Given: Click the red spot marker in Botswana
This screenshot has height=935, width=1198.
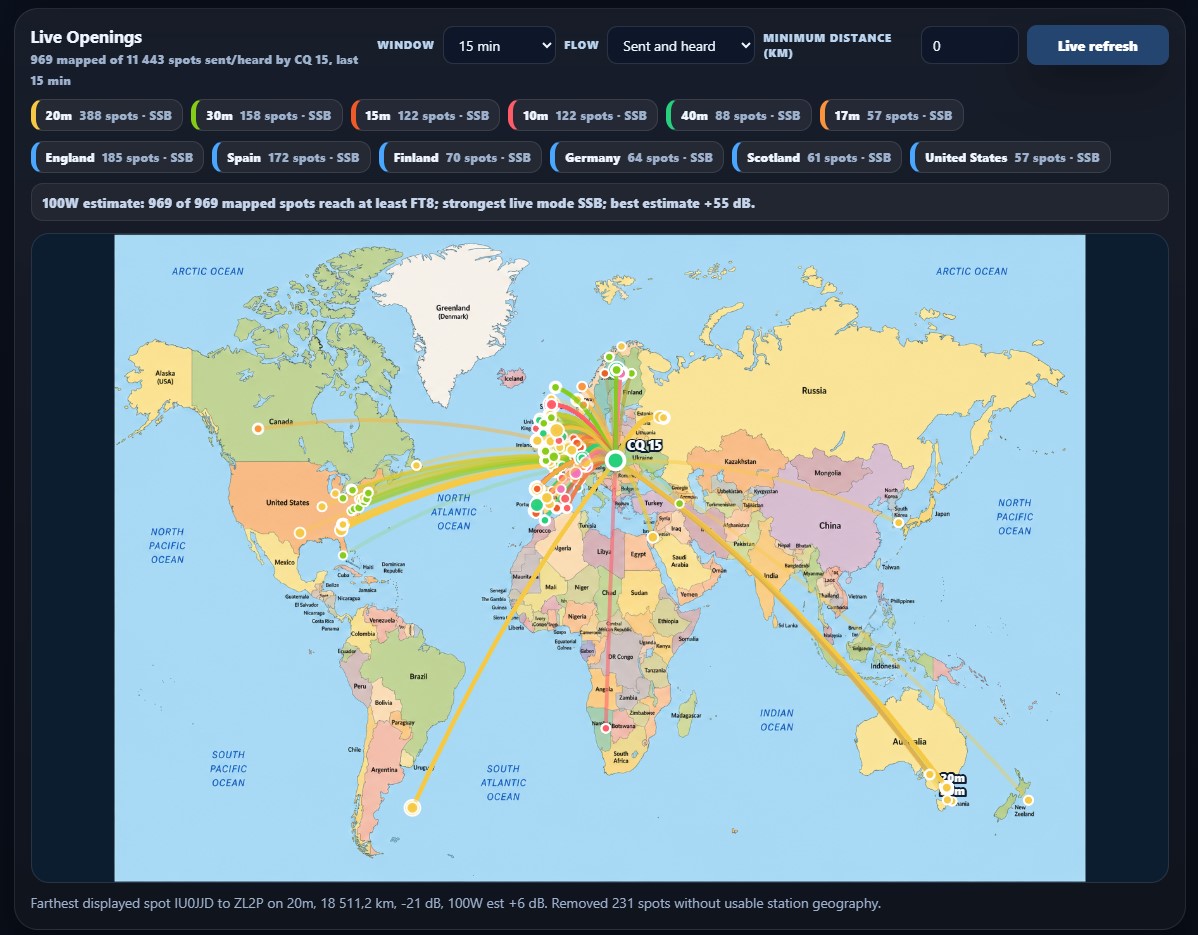Looking at the screenshot, I should tap(606, 728).
